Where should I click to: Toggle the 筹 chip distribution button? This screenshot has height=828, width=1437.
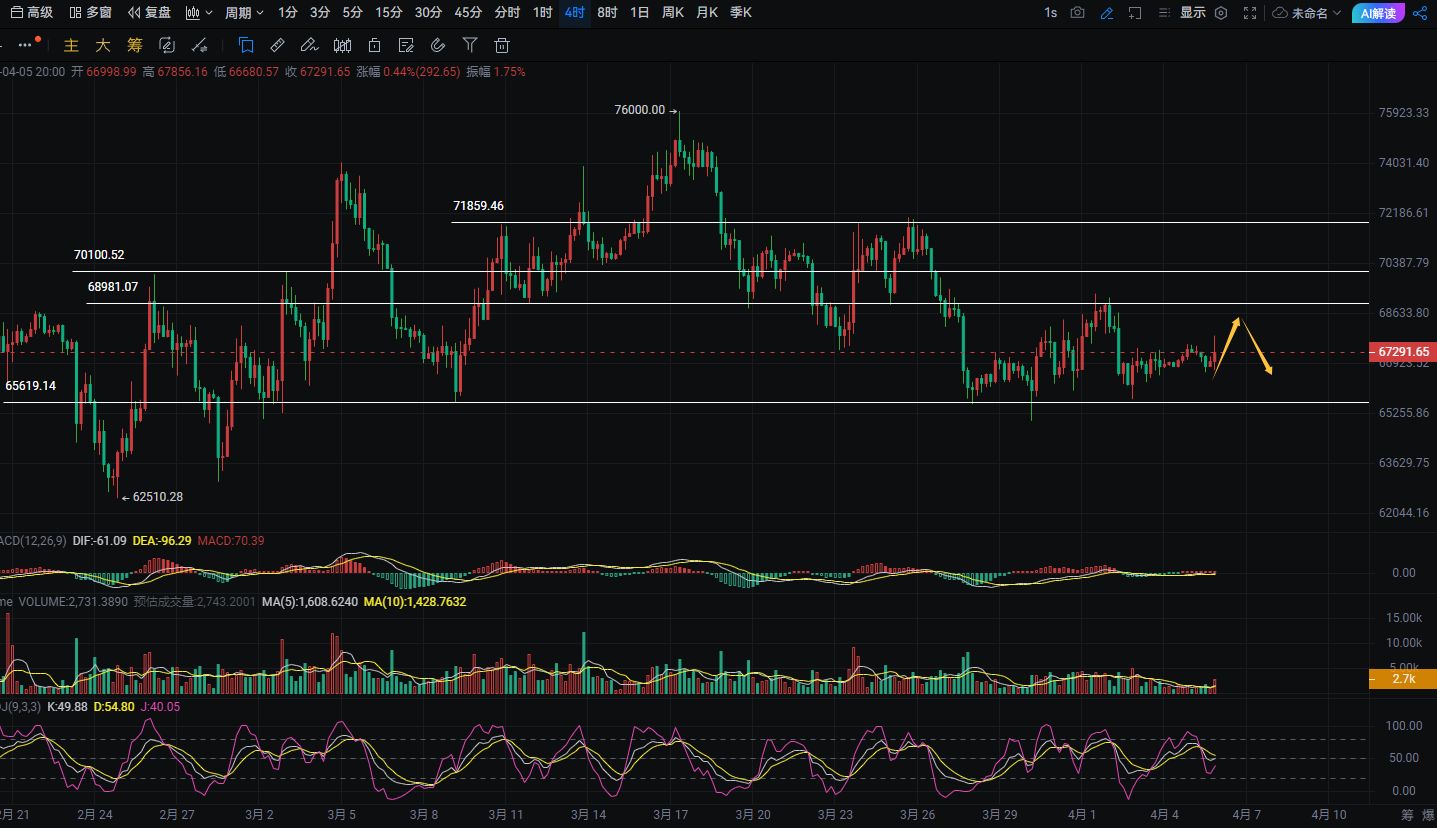click(135, 45)
